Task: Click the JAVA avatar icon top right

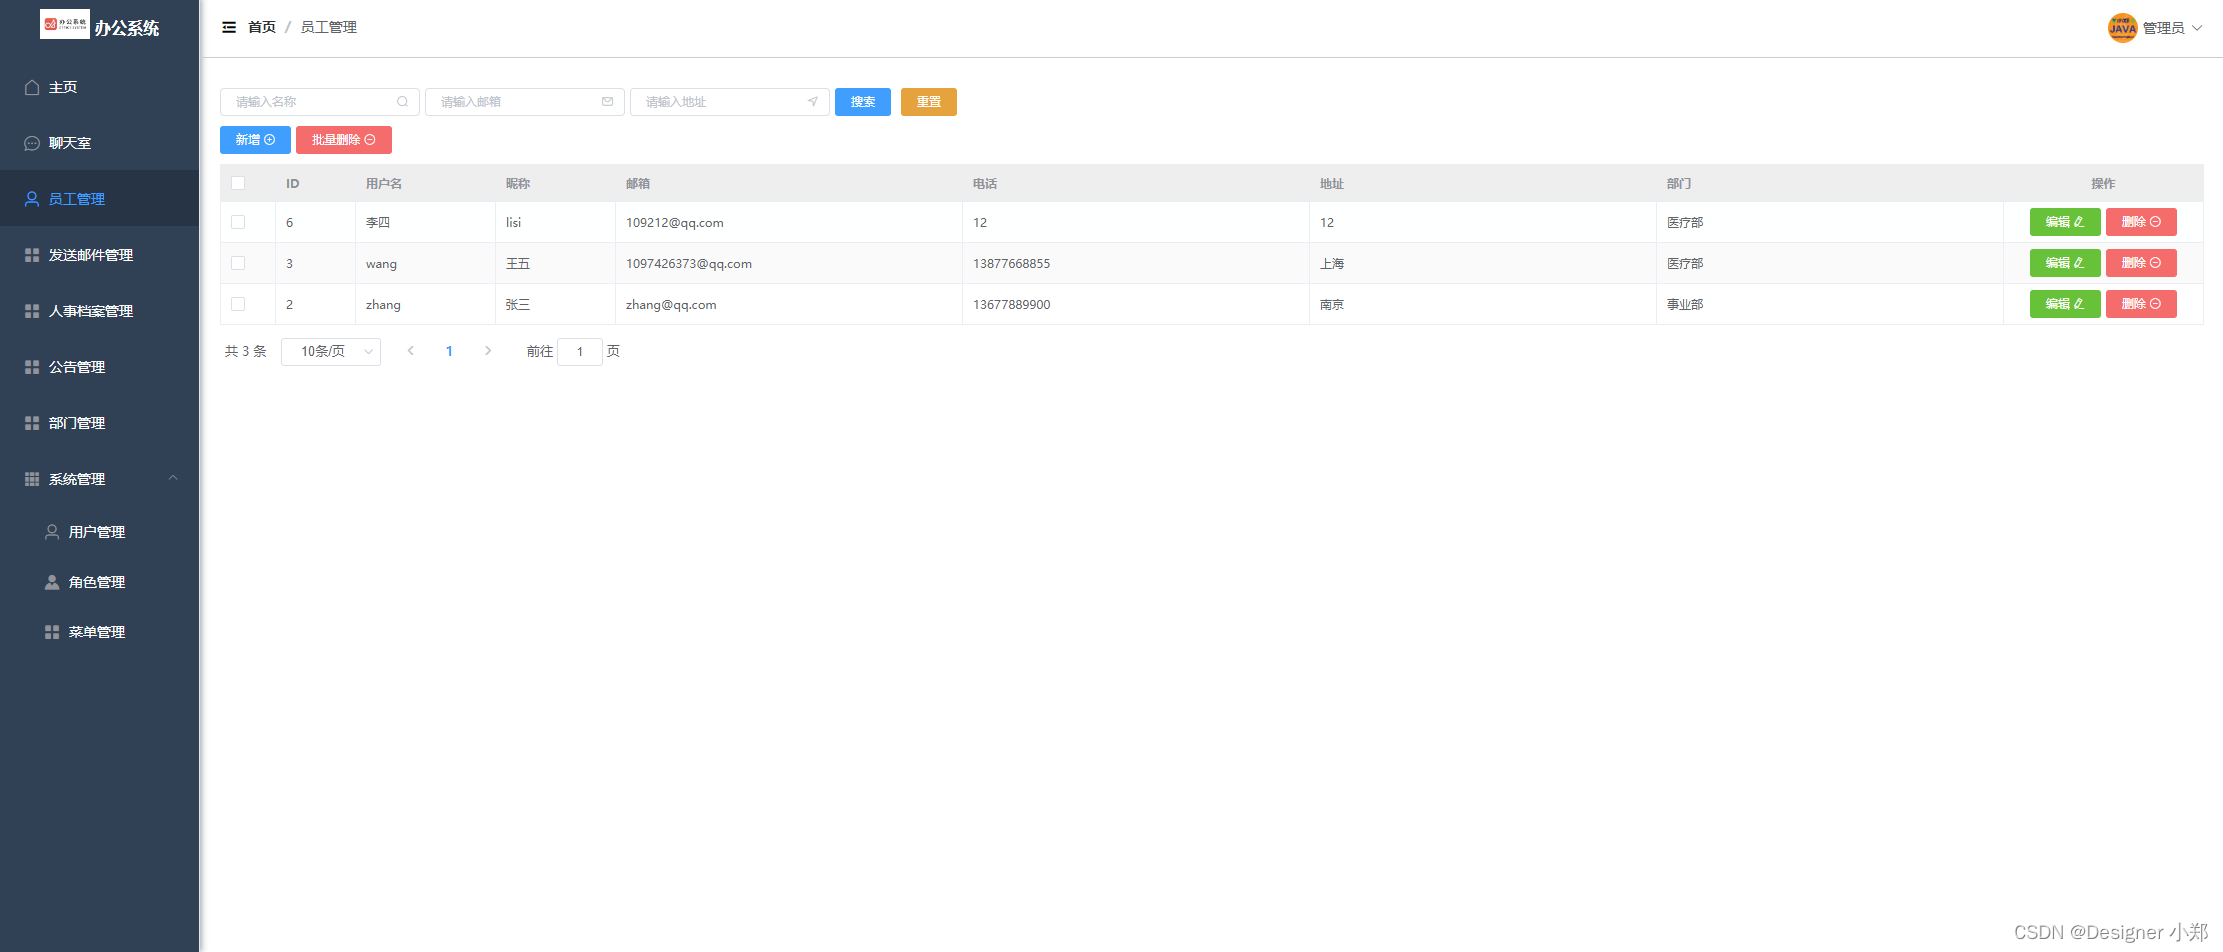Action: point(2122,28)
